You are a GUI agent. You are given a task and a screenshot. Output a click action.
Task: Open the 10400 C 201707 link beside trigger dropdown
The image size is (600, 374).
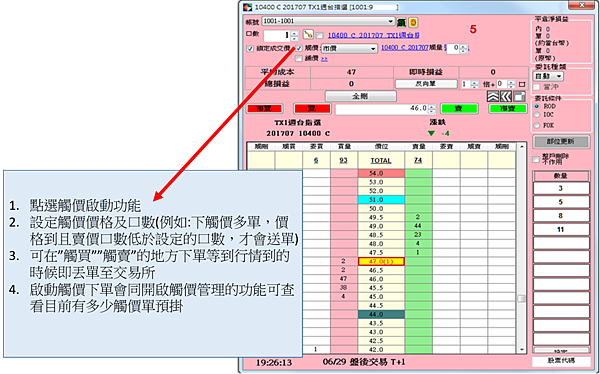[x=404, y=48]
